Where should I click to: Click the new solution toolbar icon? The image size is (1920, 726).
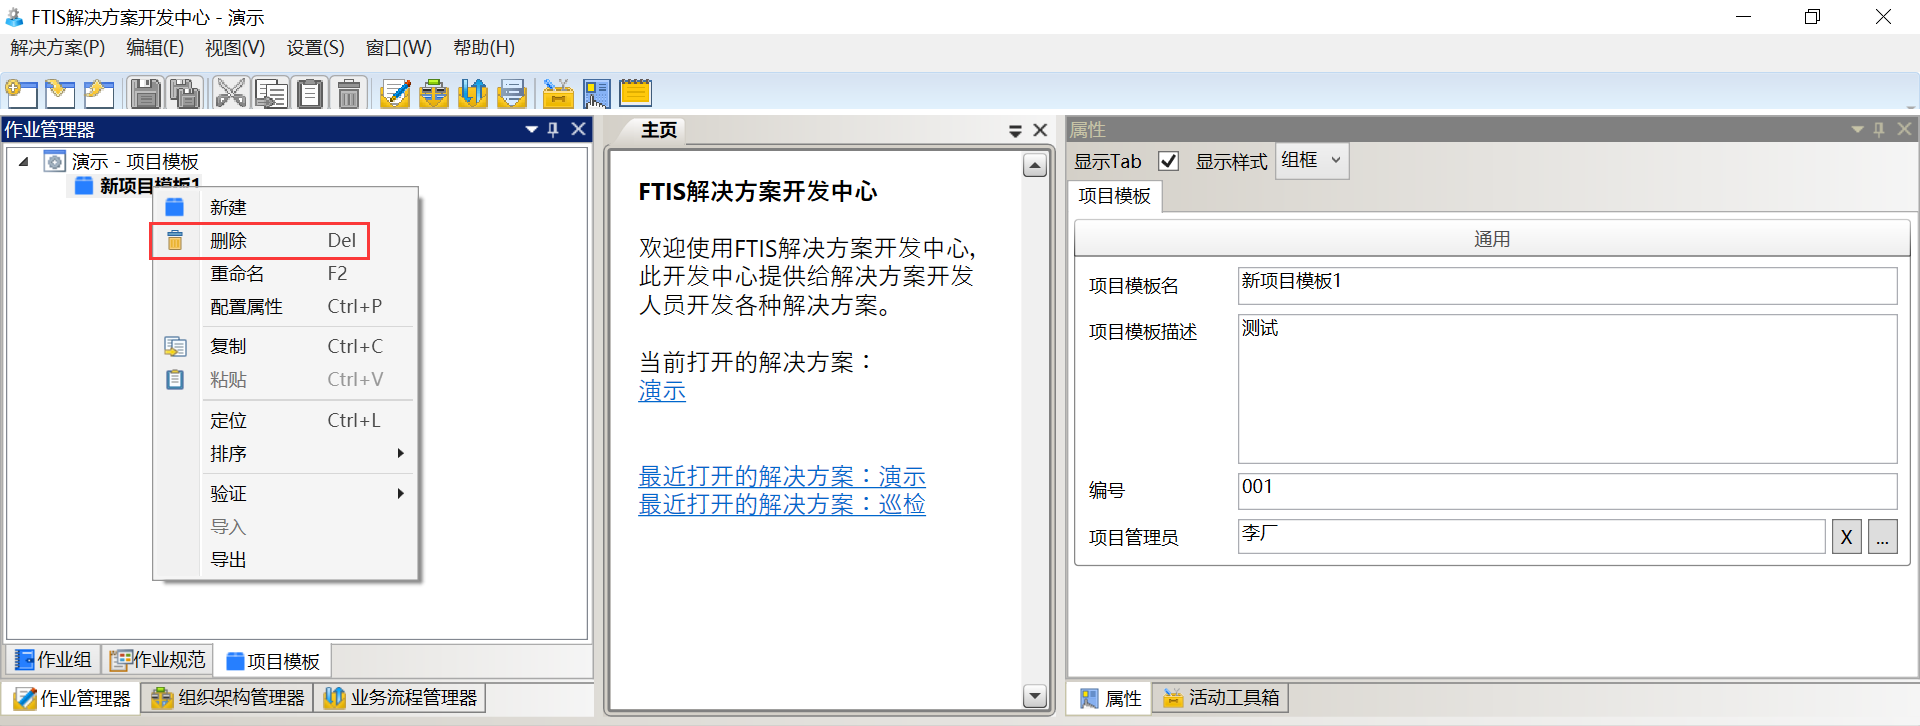click(x=22, y=94)
